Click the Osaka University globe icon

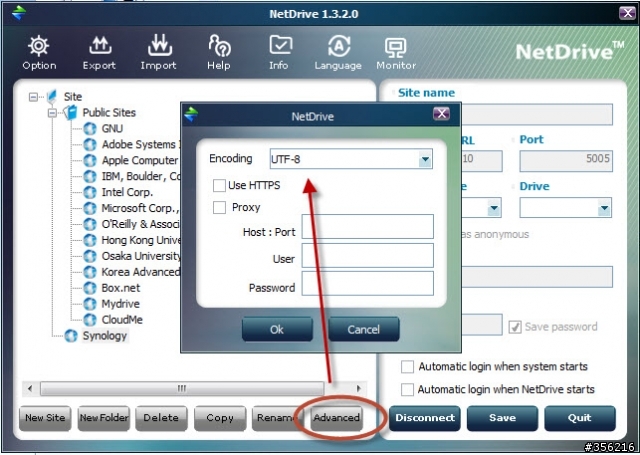pos(90,256)
